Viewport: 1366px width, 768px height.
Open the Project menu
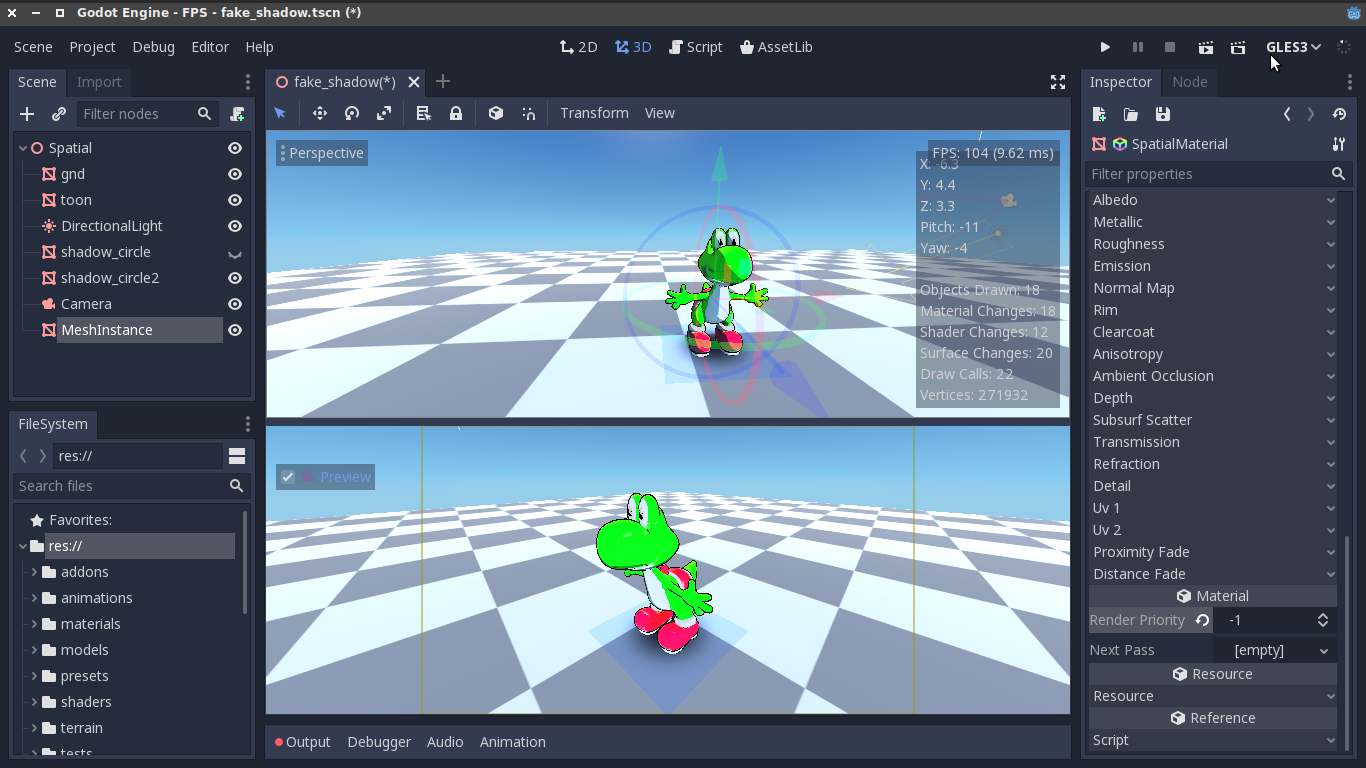[92, 46]
